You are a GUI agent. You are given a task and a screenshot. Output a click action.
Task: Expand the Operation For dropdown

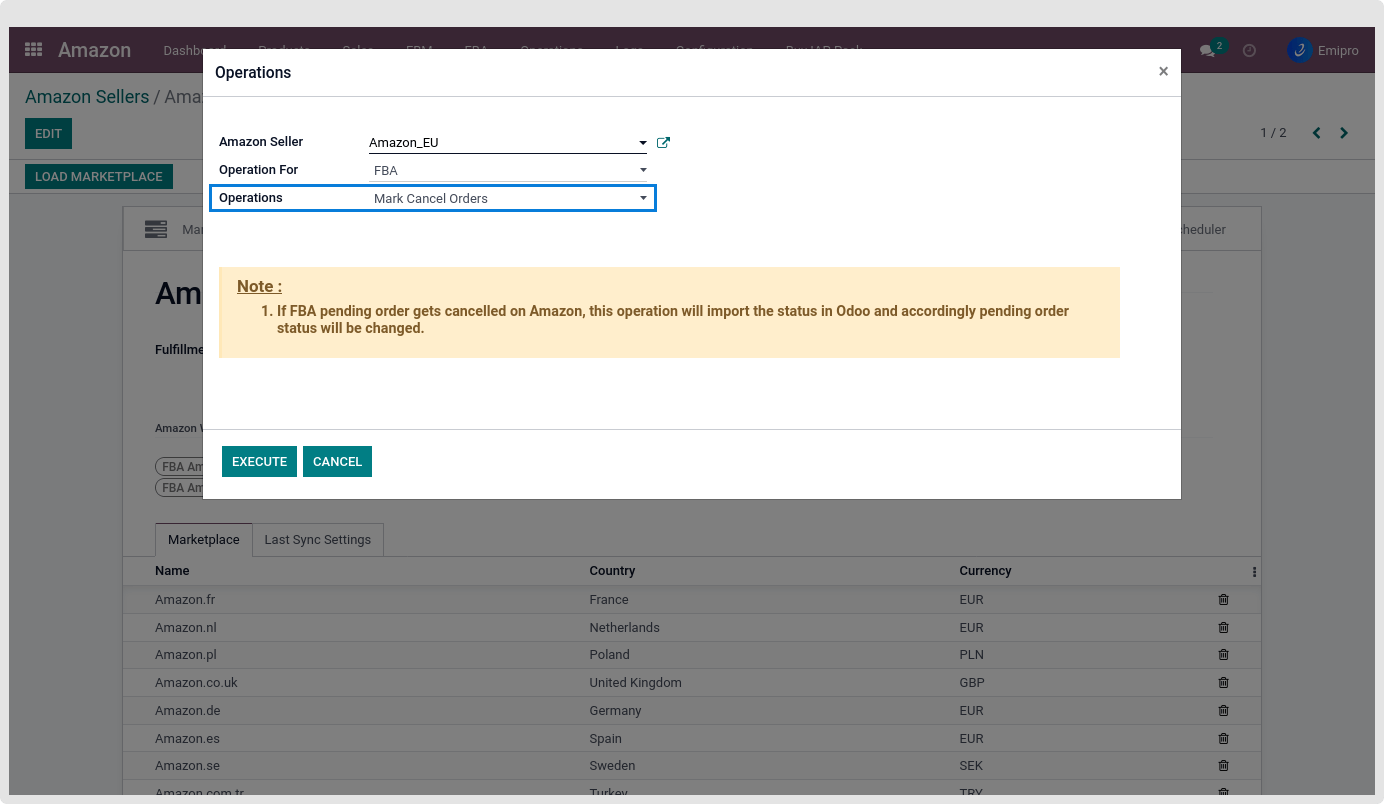[643, 171]
